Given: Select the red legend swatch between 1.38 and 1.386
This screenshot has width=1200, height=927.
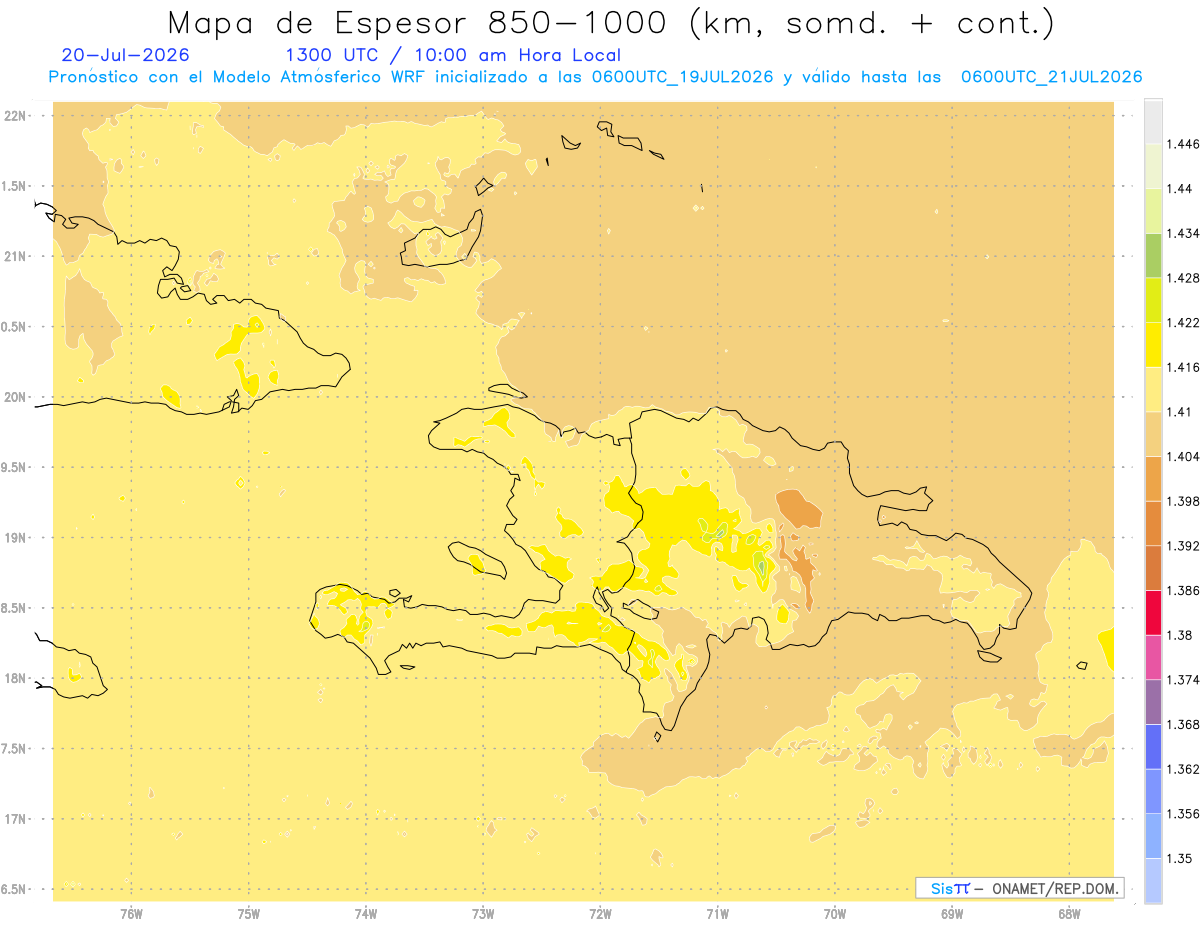Looking at the screenshot, I should click(1153, 612).
